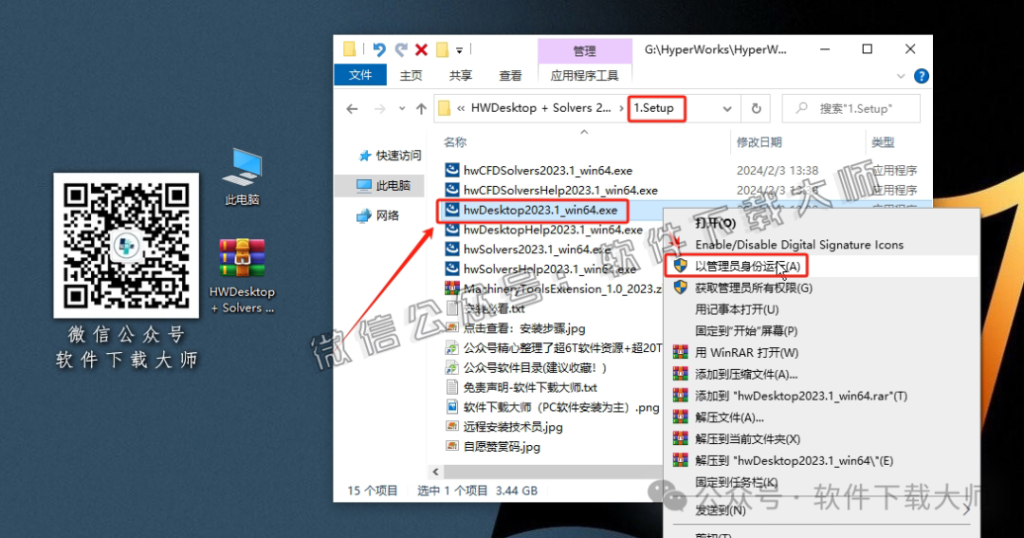
Task: Select file hwCFDSolvers2023.1_win64.exe
Action: [x=548, y=170]
